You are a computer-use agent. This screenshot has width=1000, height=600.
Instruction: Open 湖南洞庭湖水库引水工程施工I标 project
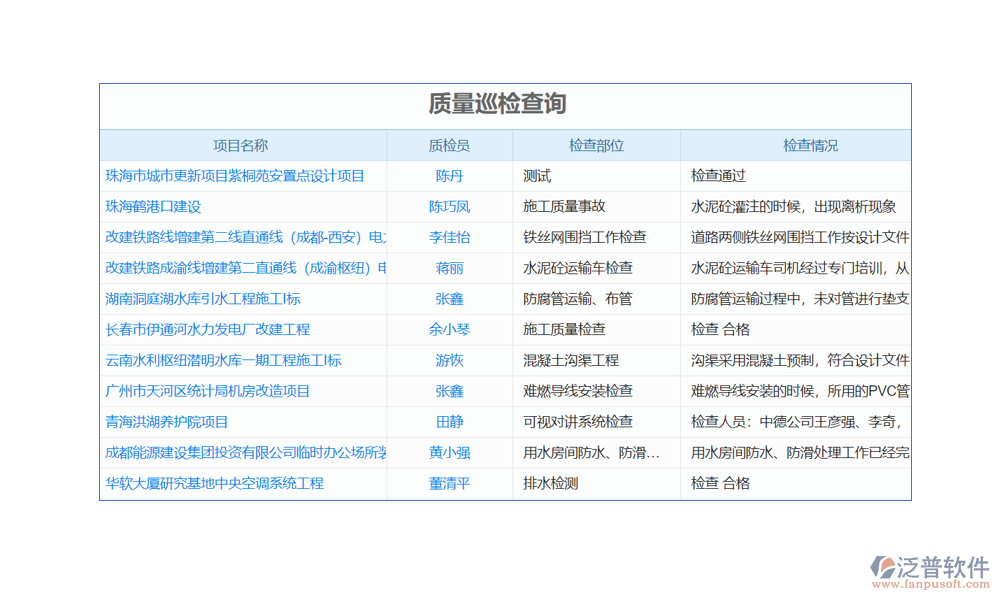click(203, 299)
